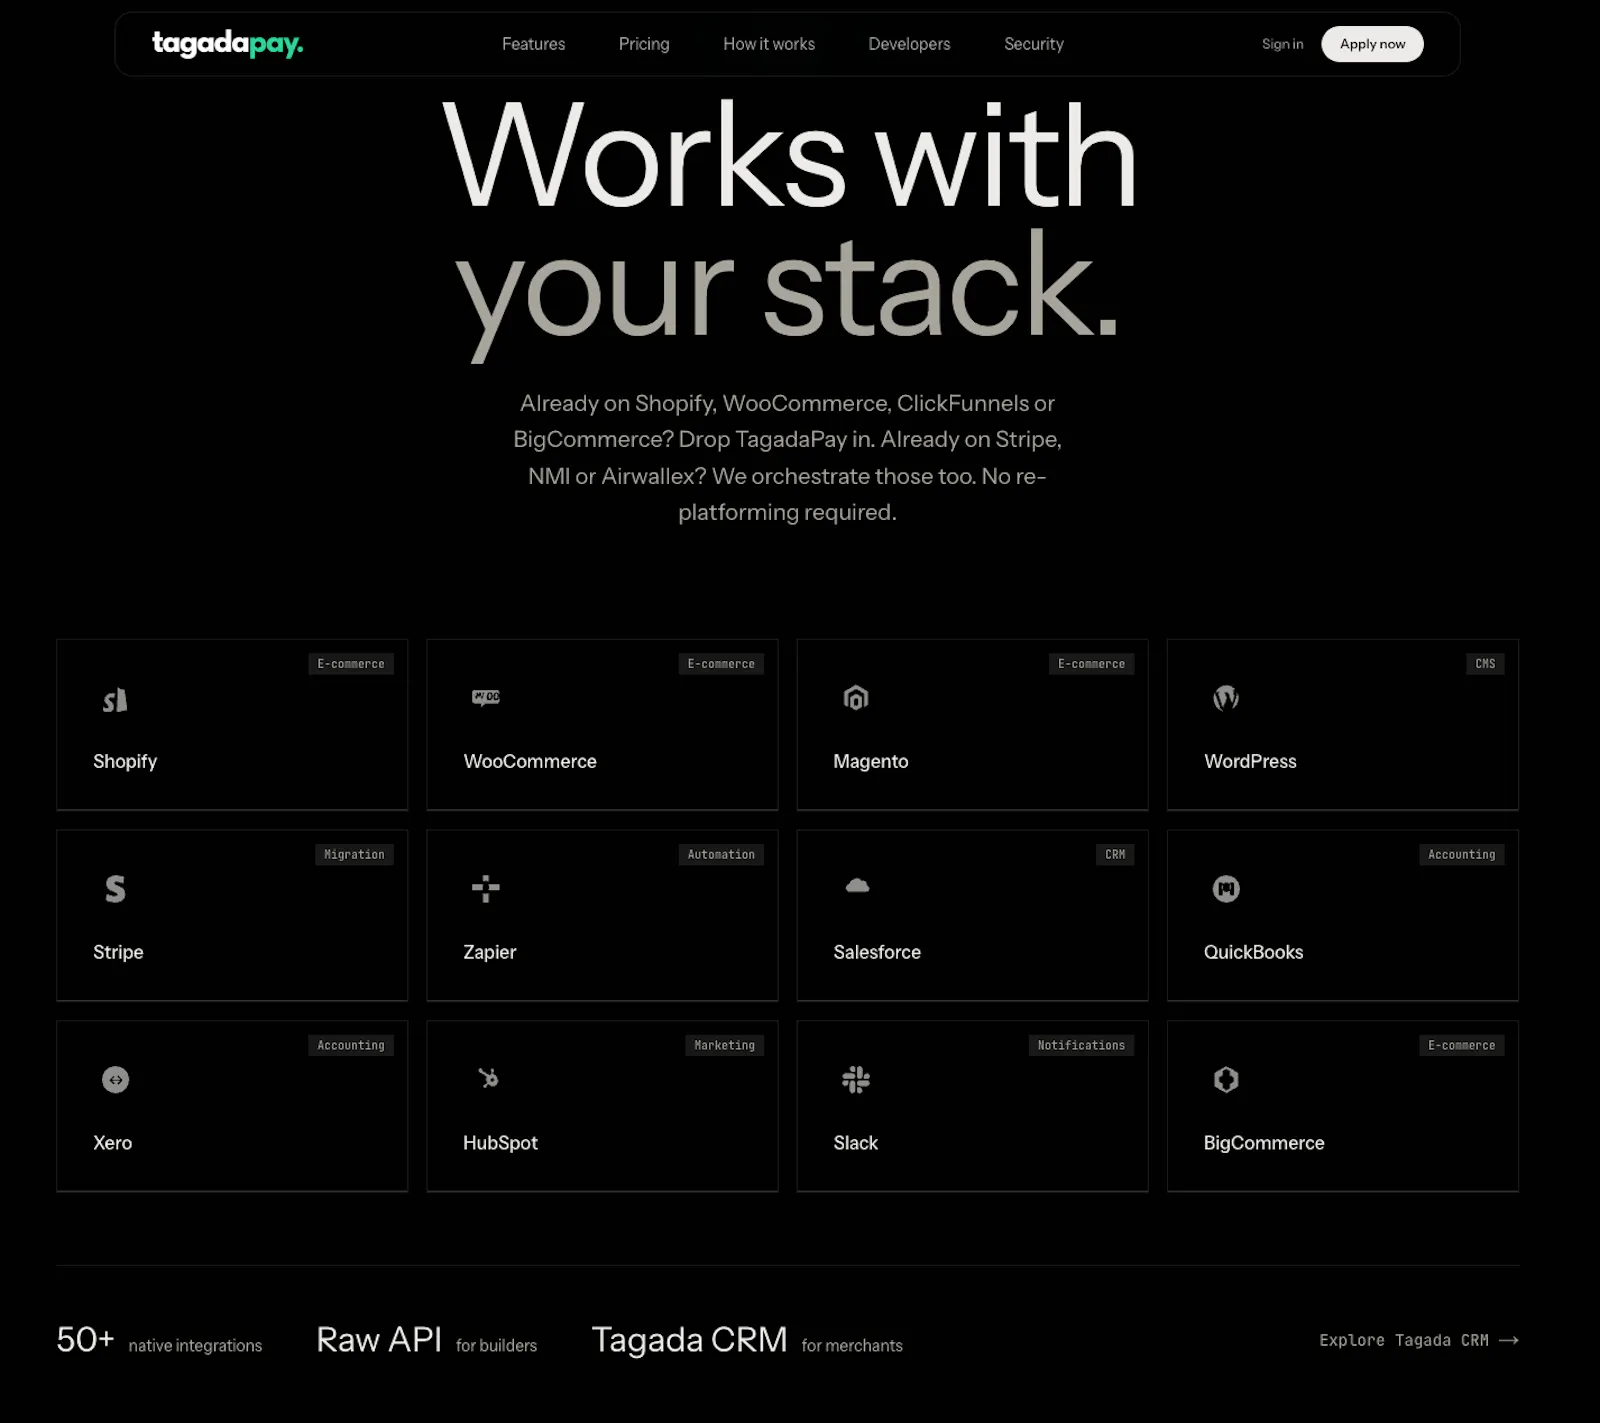Click the Magento card name
Viewport: 1600px width, 1423px height.
(x=871, y=761)
